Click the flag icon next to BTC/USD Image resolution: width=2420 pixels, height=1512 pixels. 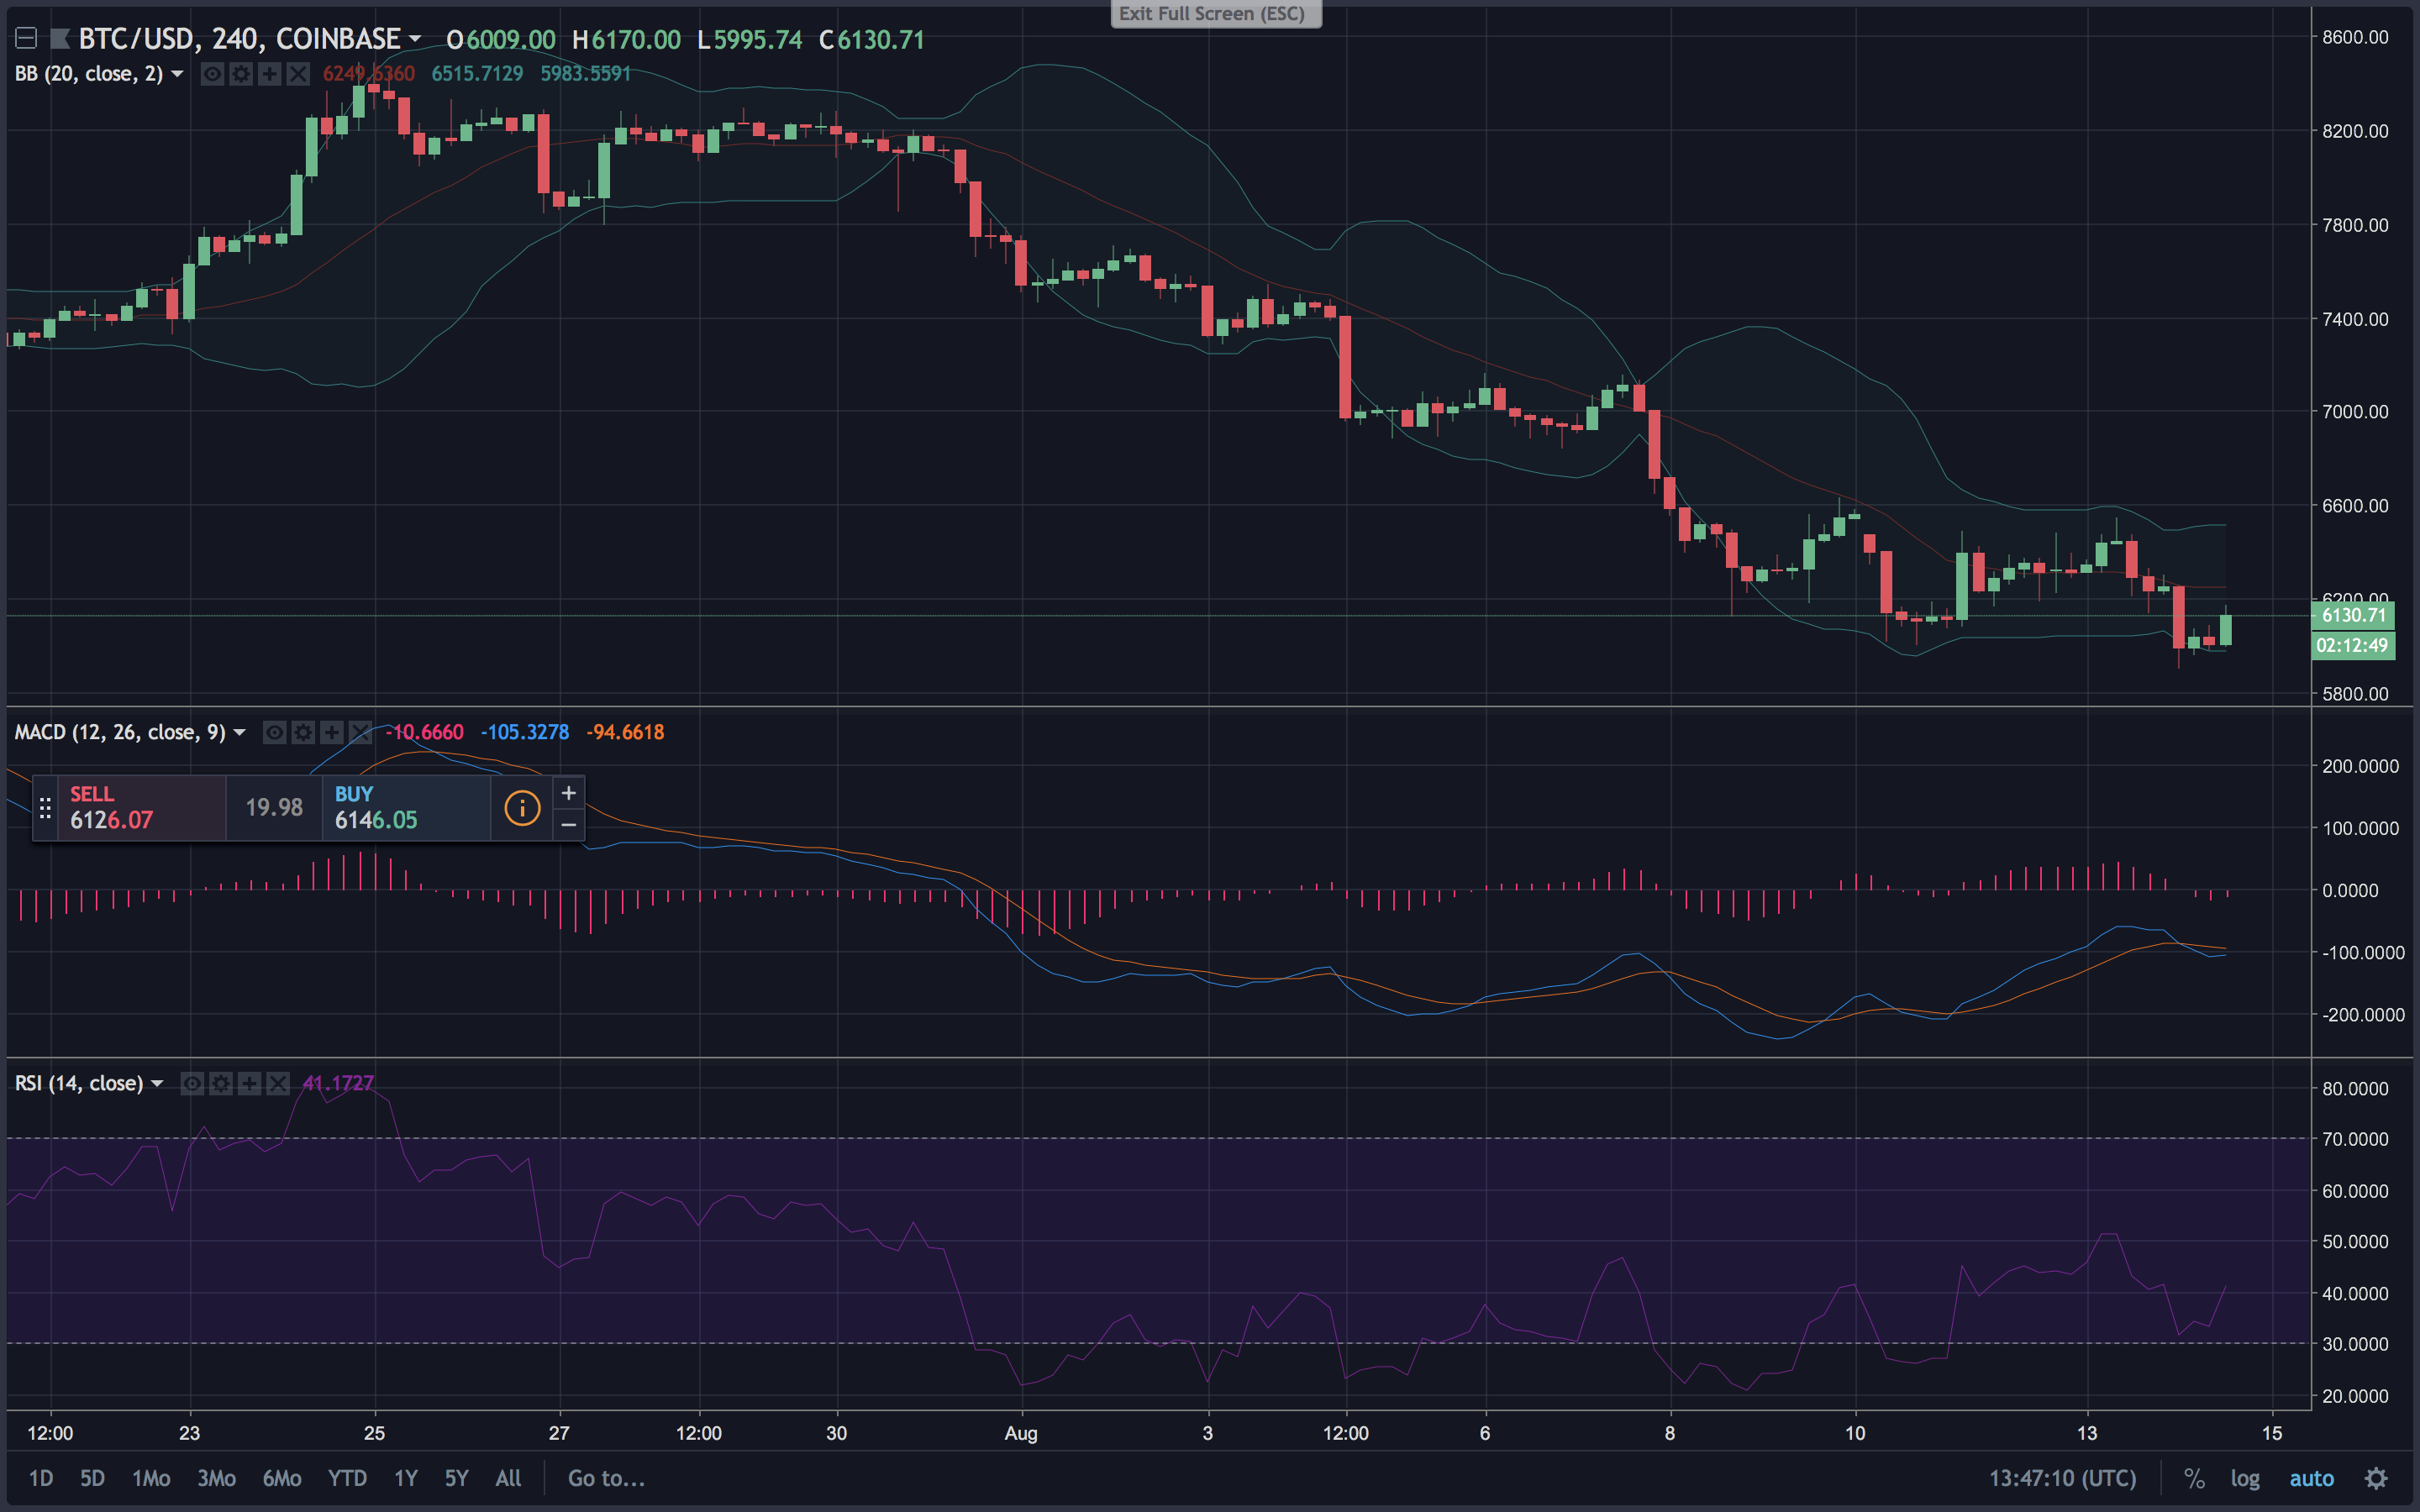tap(60, 39)
